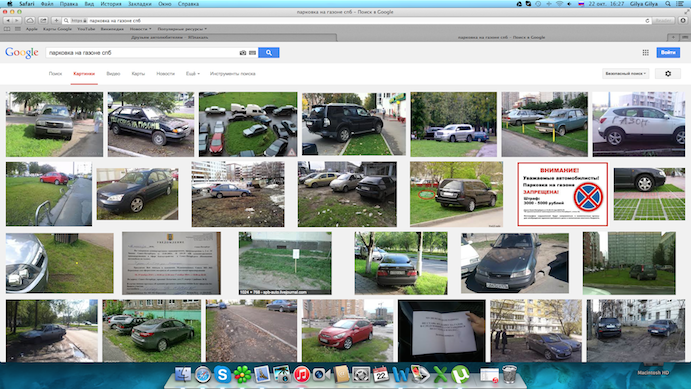This screenshot has width=691, height=389.
Task: Click the Reader button in address bar
Action: click(663, 21)
